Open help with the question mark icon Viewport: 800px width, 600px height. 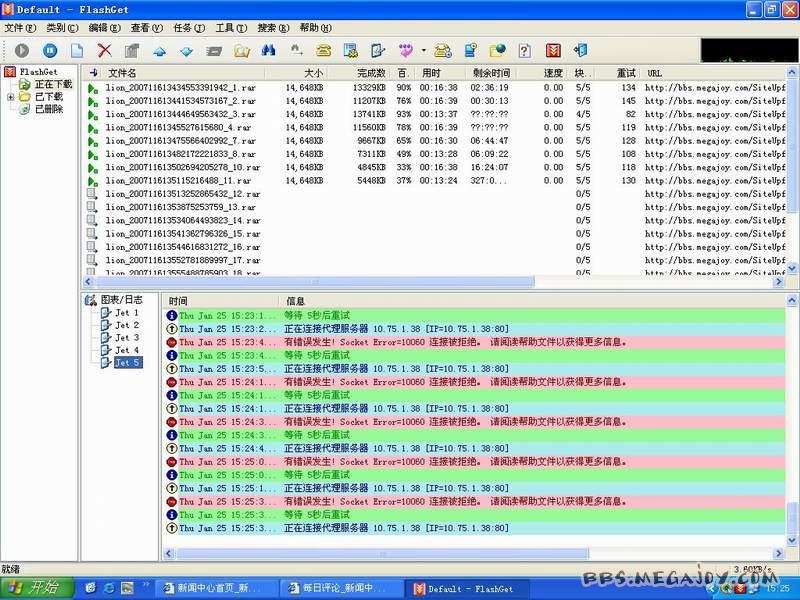(x=524, y=50)
